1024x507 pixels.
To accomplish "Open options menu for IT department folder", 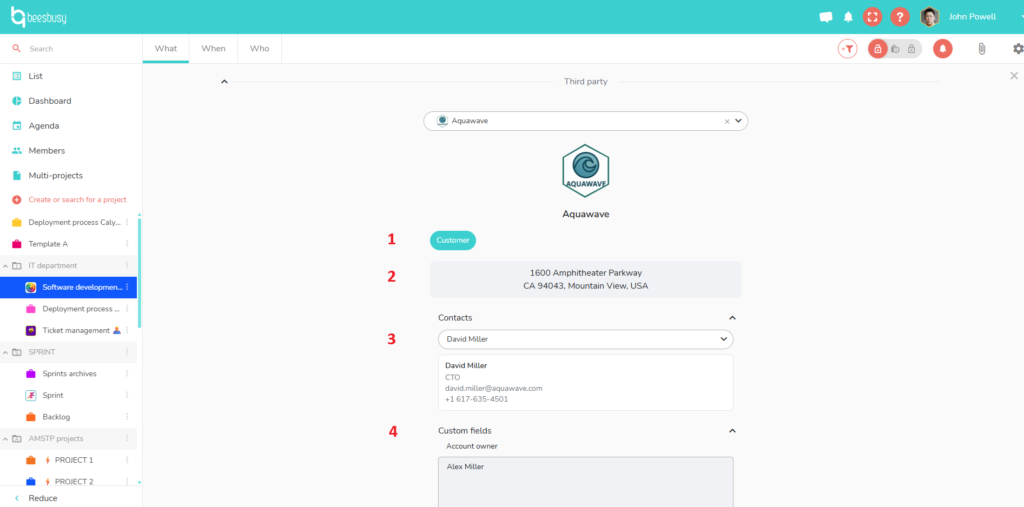I will click(x=127, y=265).
